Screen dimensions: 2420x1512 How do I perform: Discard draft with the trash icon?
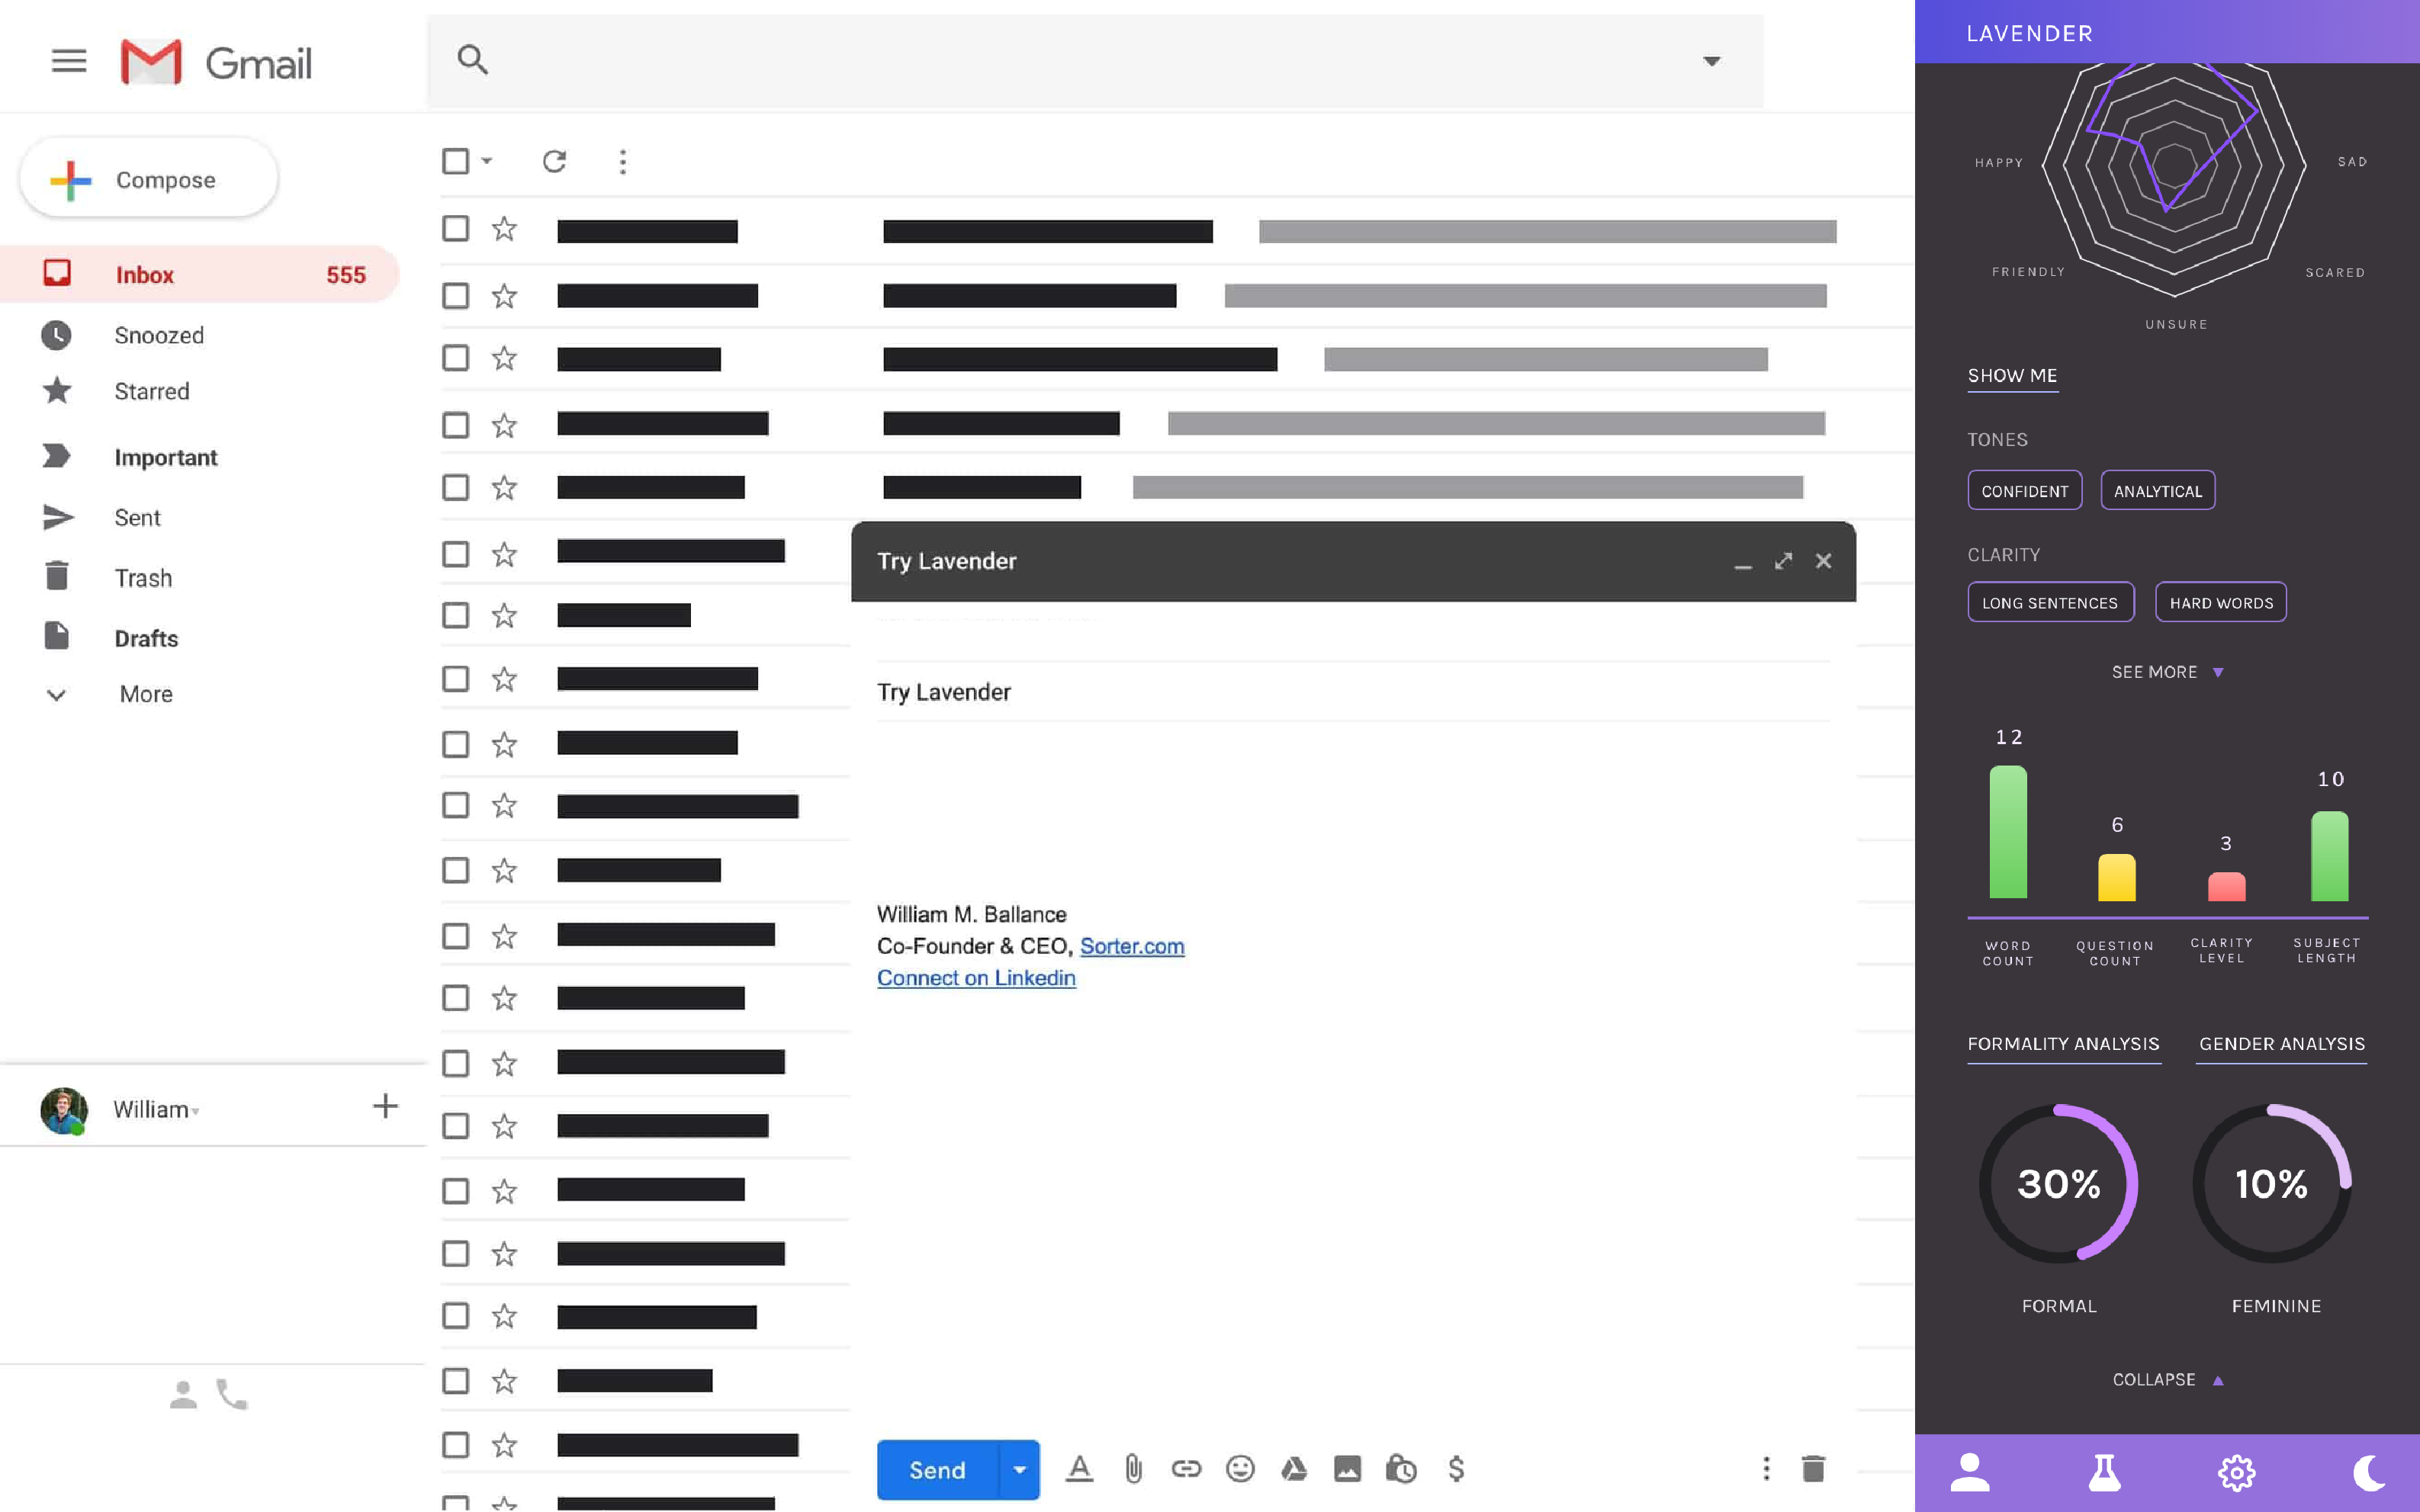1813,1468
